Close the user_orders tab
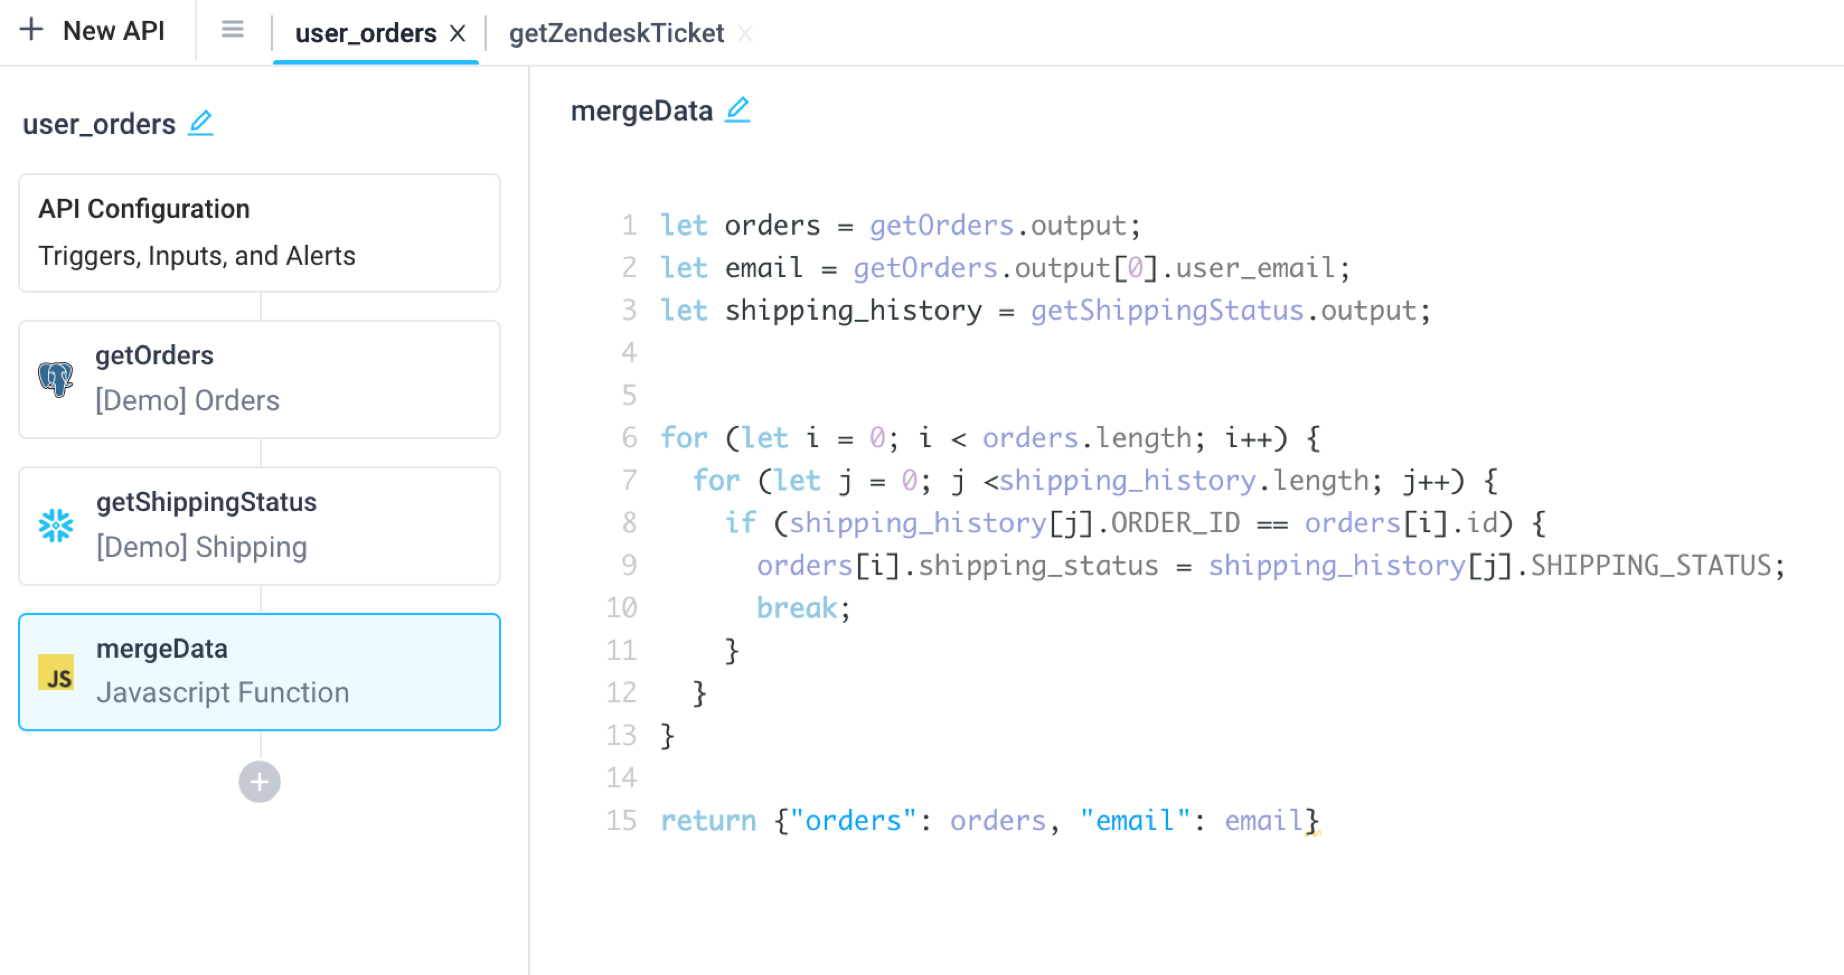1844x975 pixels. 458,33
